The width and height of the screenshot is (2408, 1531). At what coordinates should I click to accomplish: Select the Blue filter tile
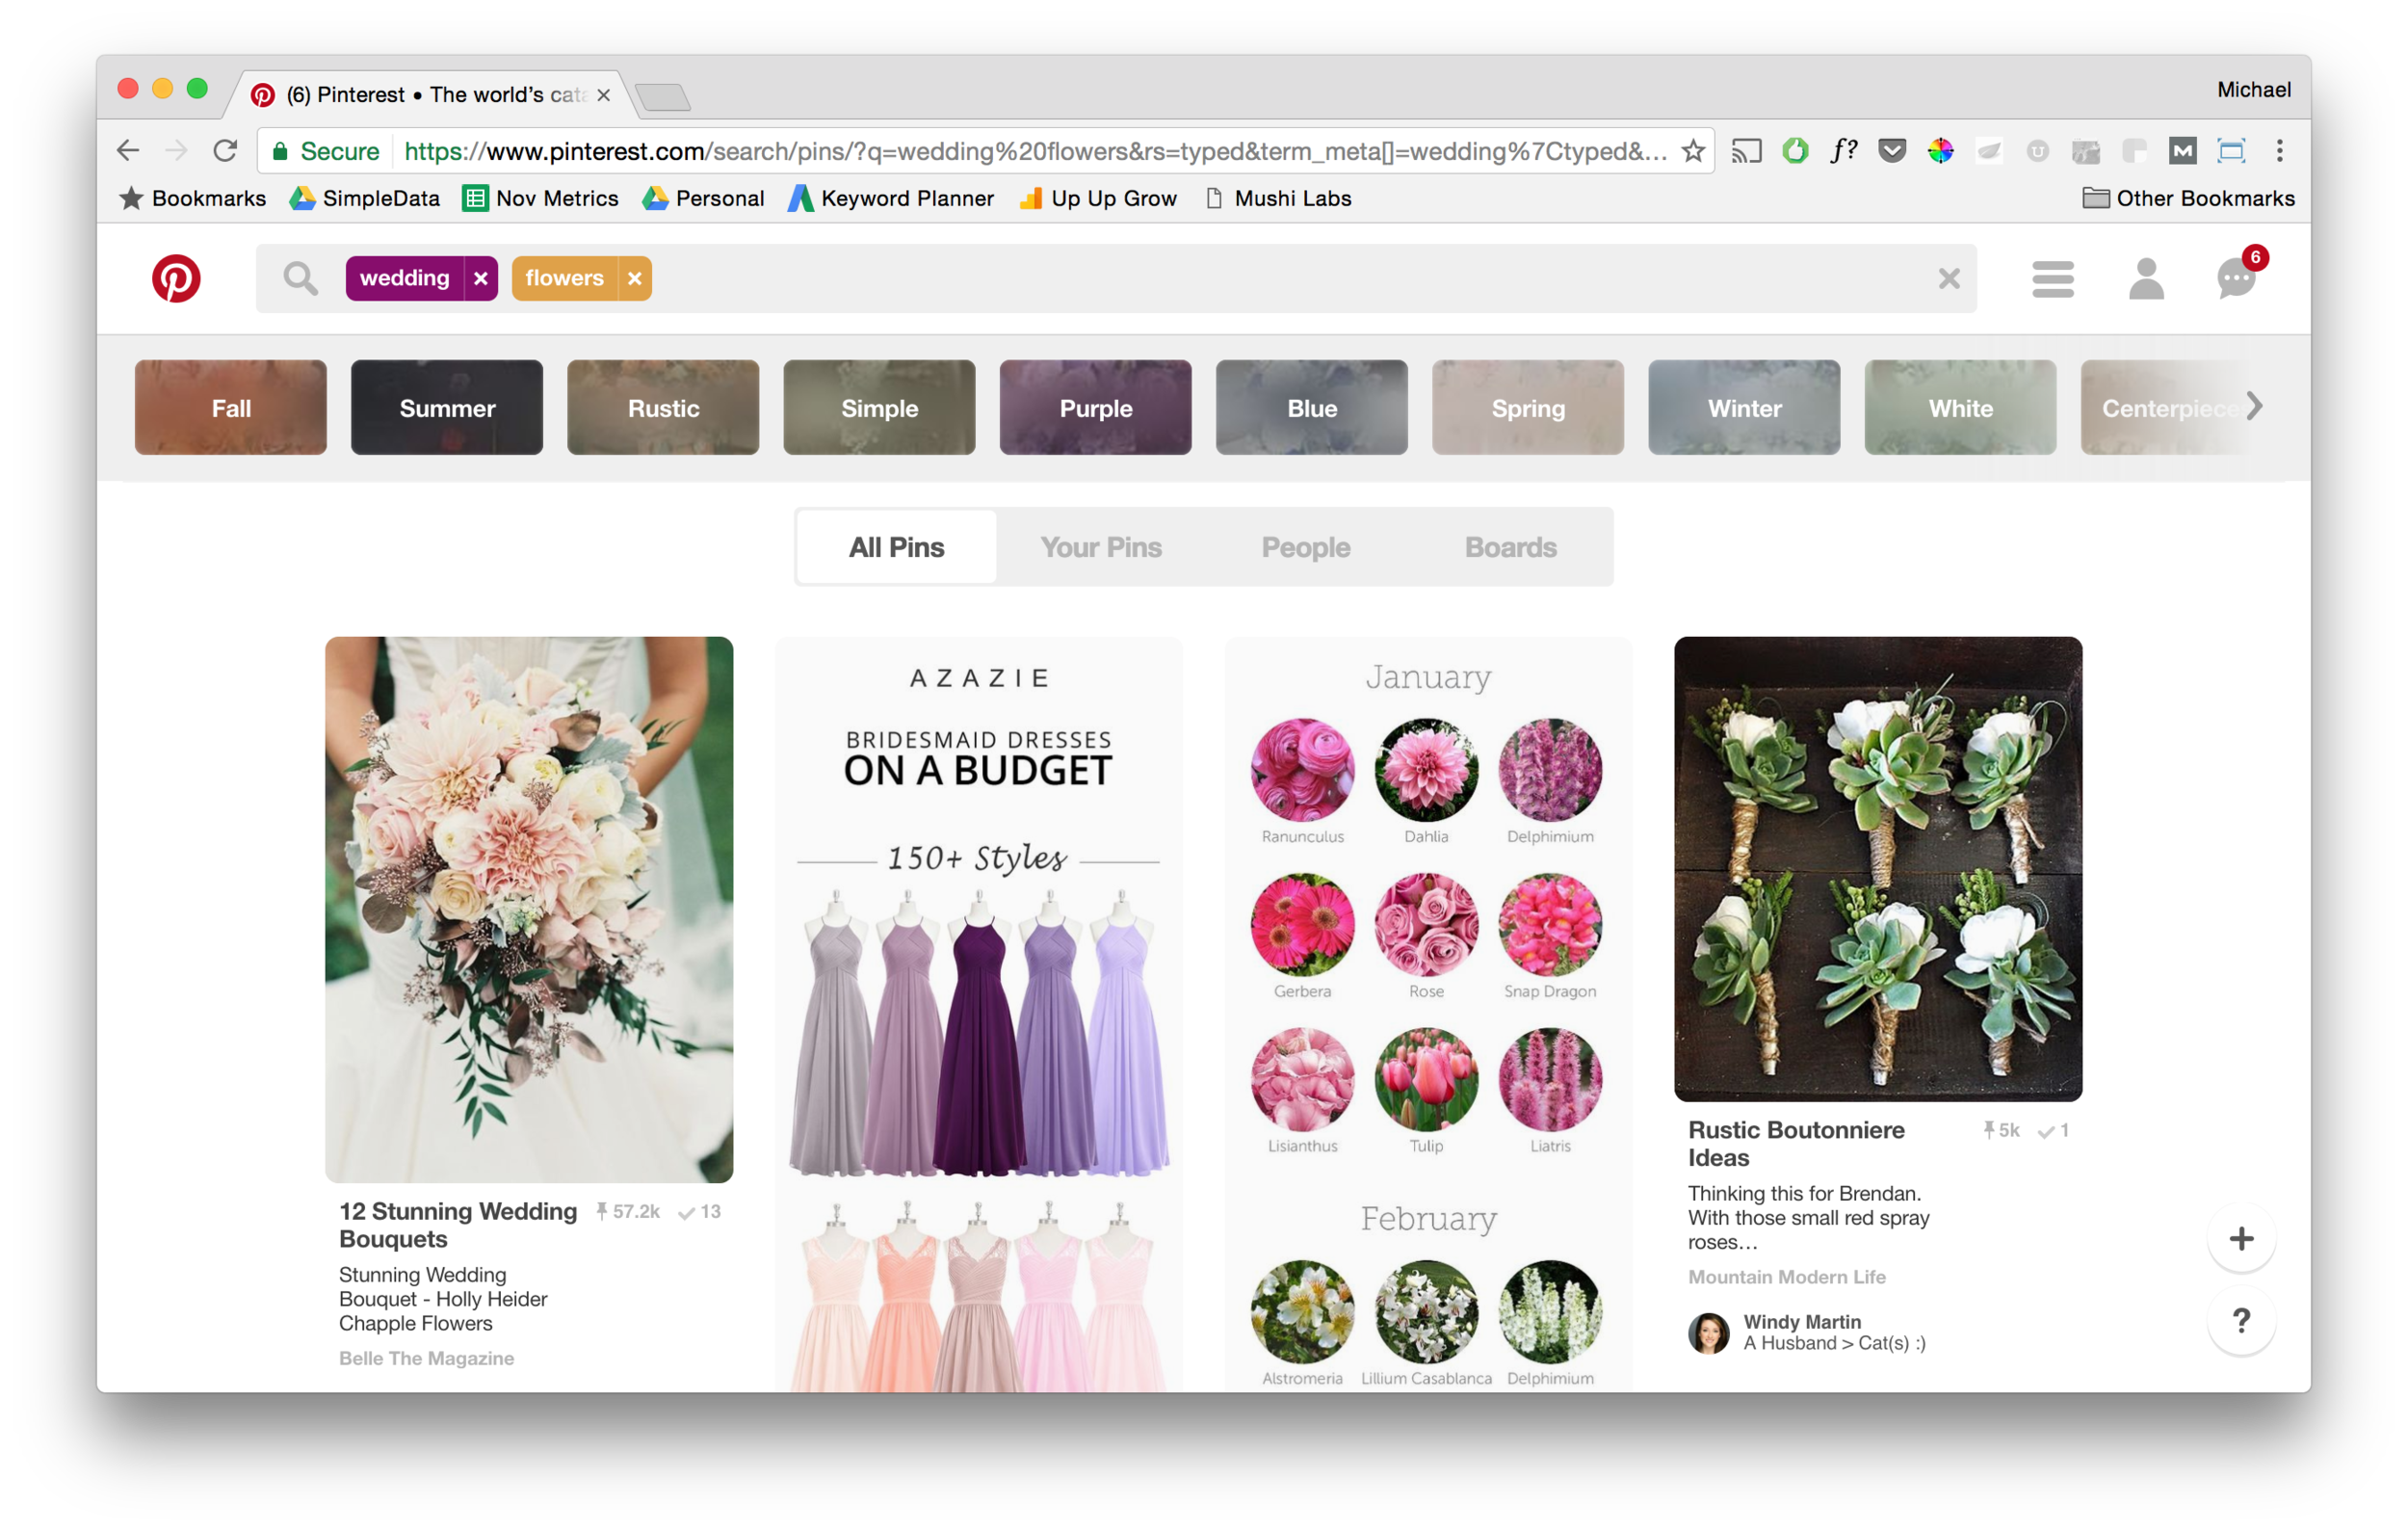click(x=1312, y=407)
